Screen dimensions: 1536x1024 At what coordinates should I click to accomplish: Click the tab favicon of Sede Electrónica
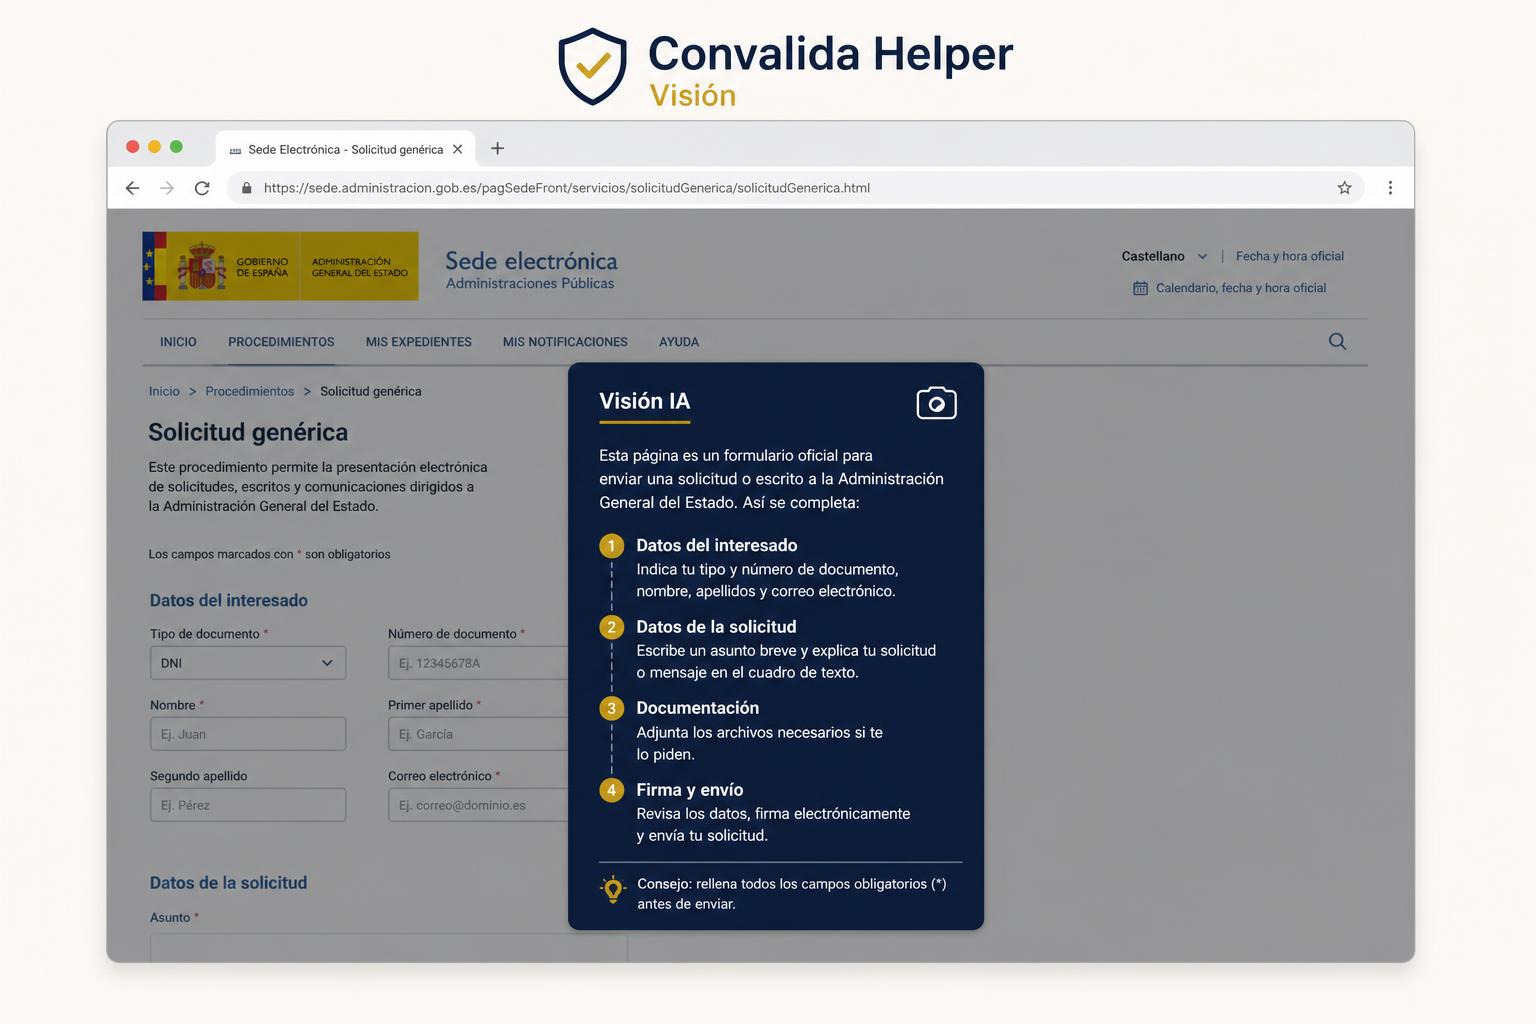tap(235, 150)
